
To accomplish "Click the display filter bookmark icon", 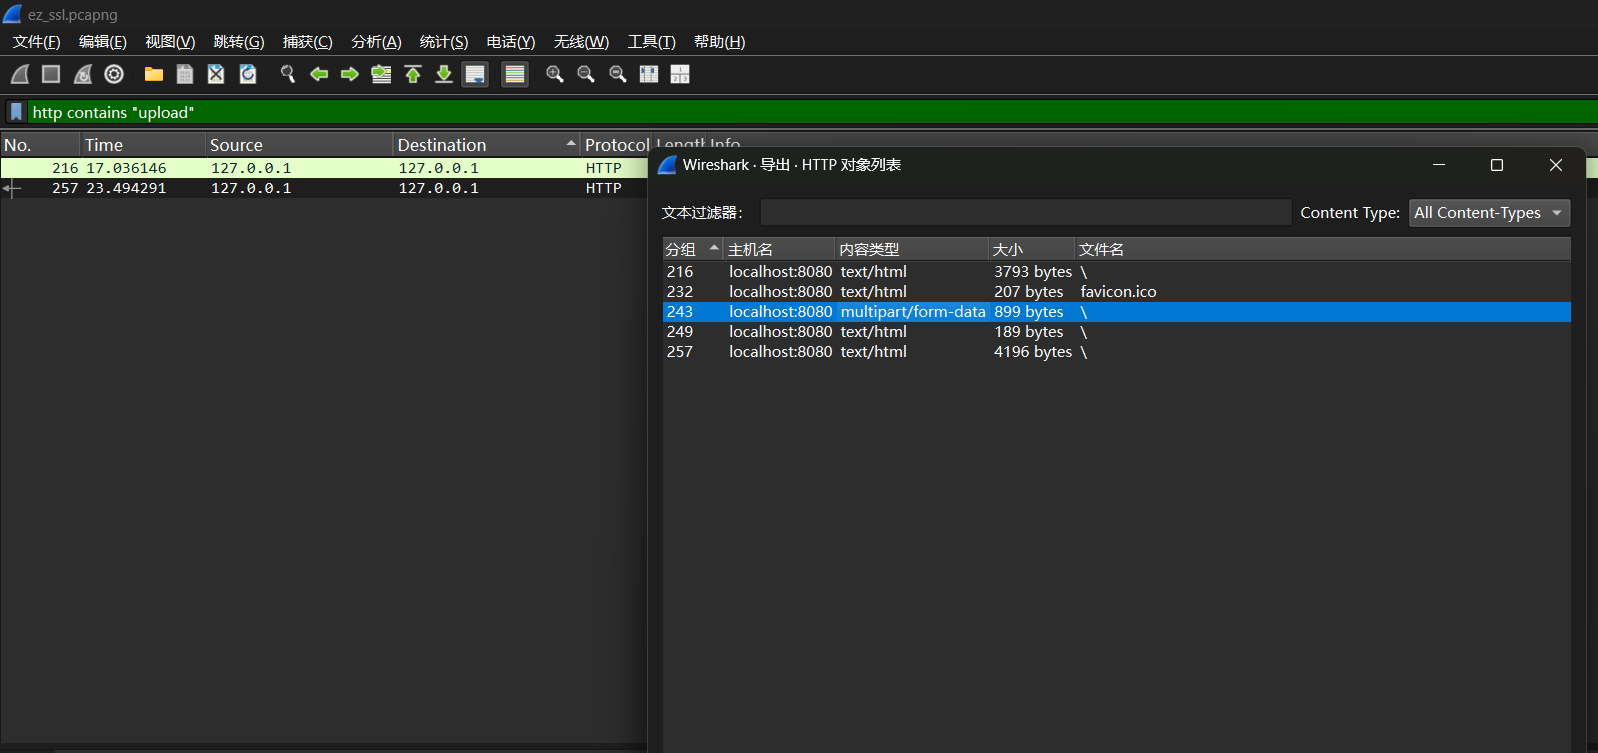I will point(16,112).
